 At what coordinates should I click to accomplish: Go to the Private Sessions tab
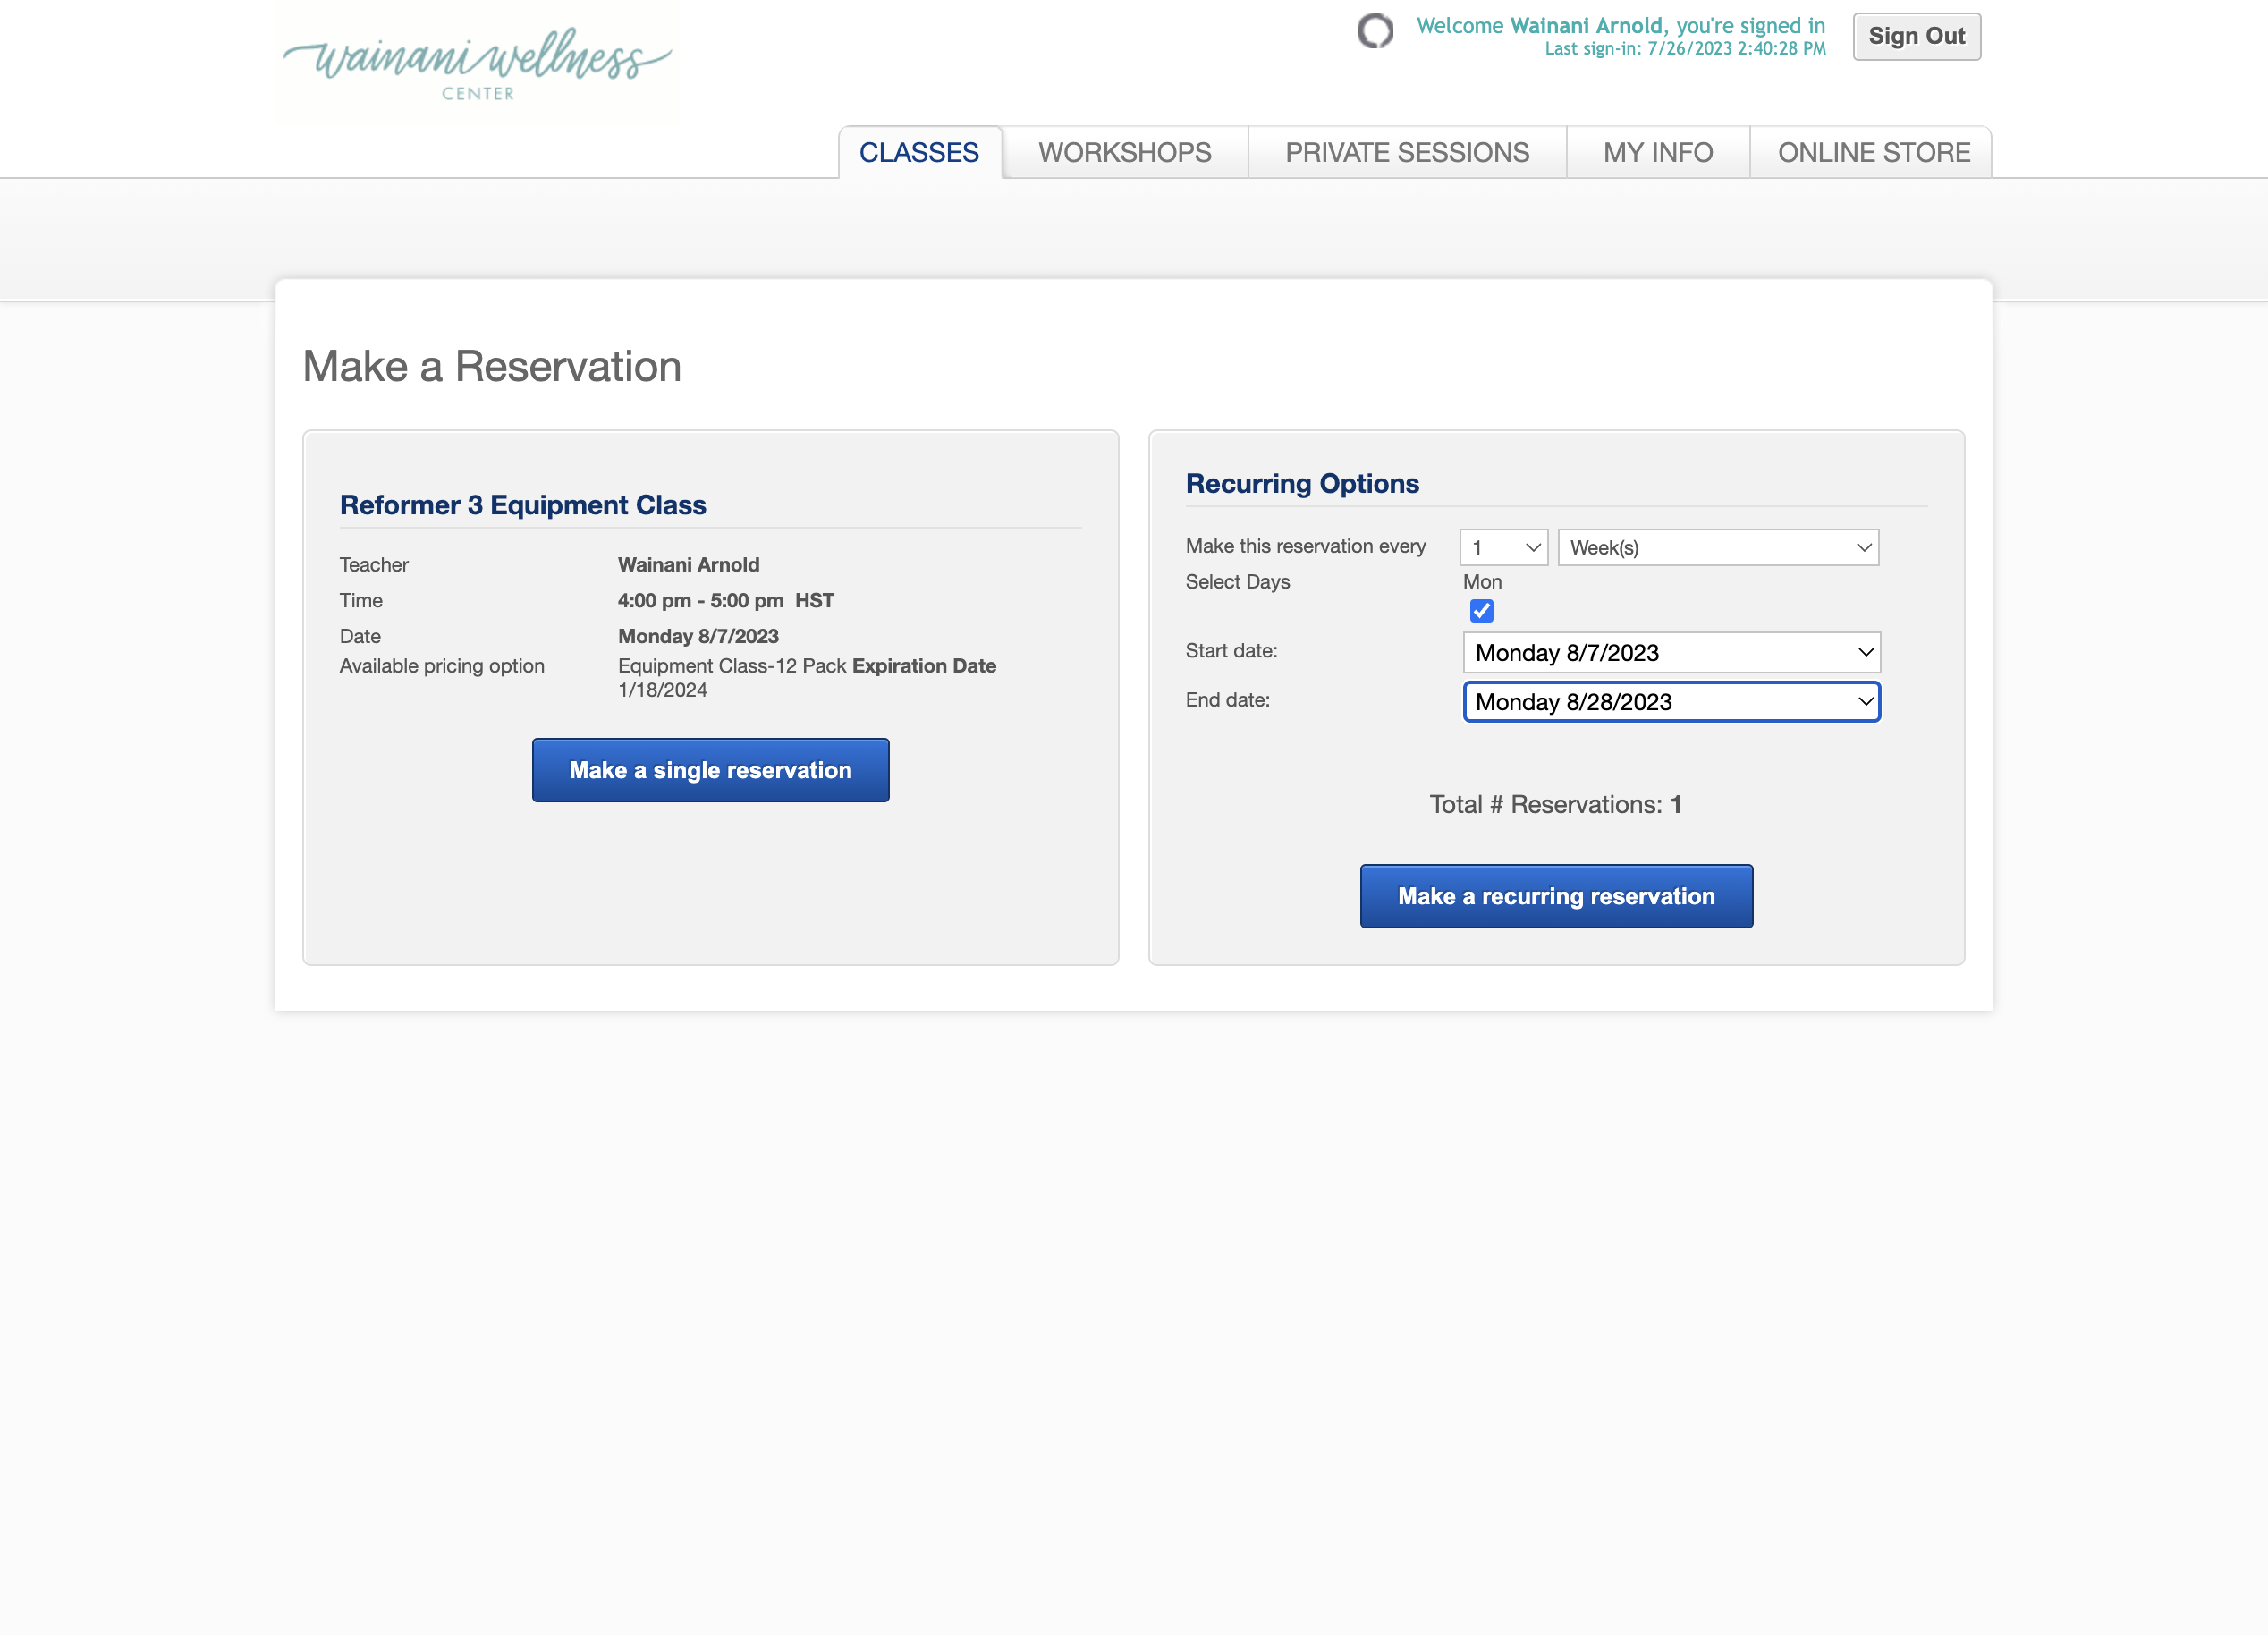tap(1407, 153)
